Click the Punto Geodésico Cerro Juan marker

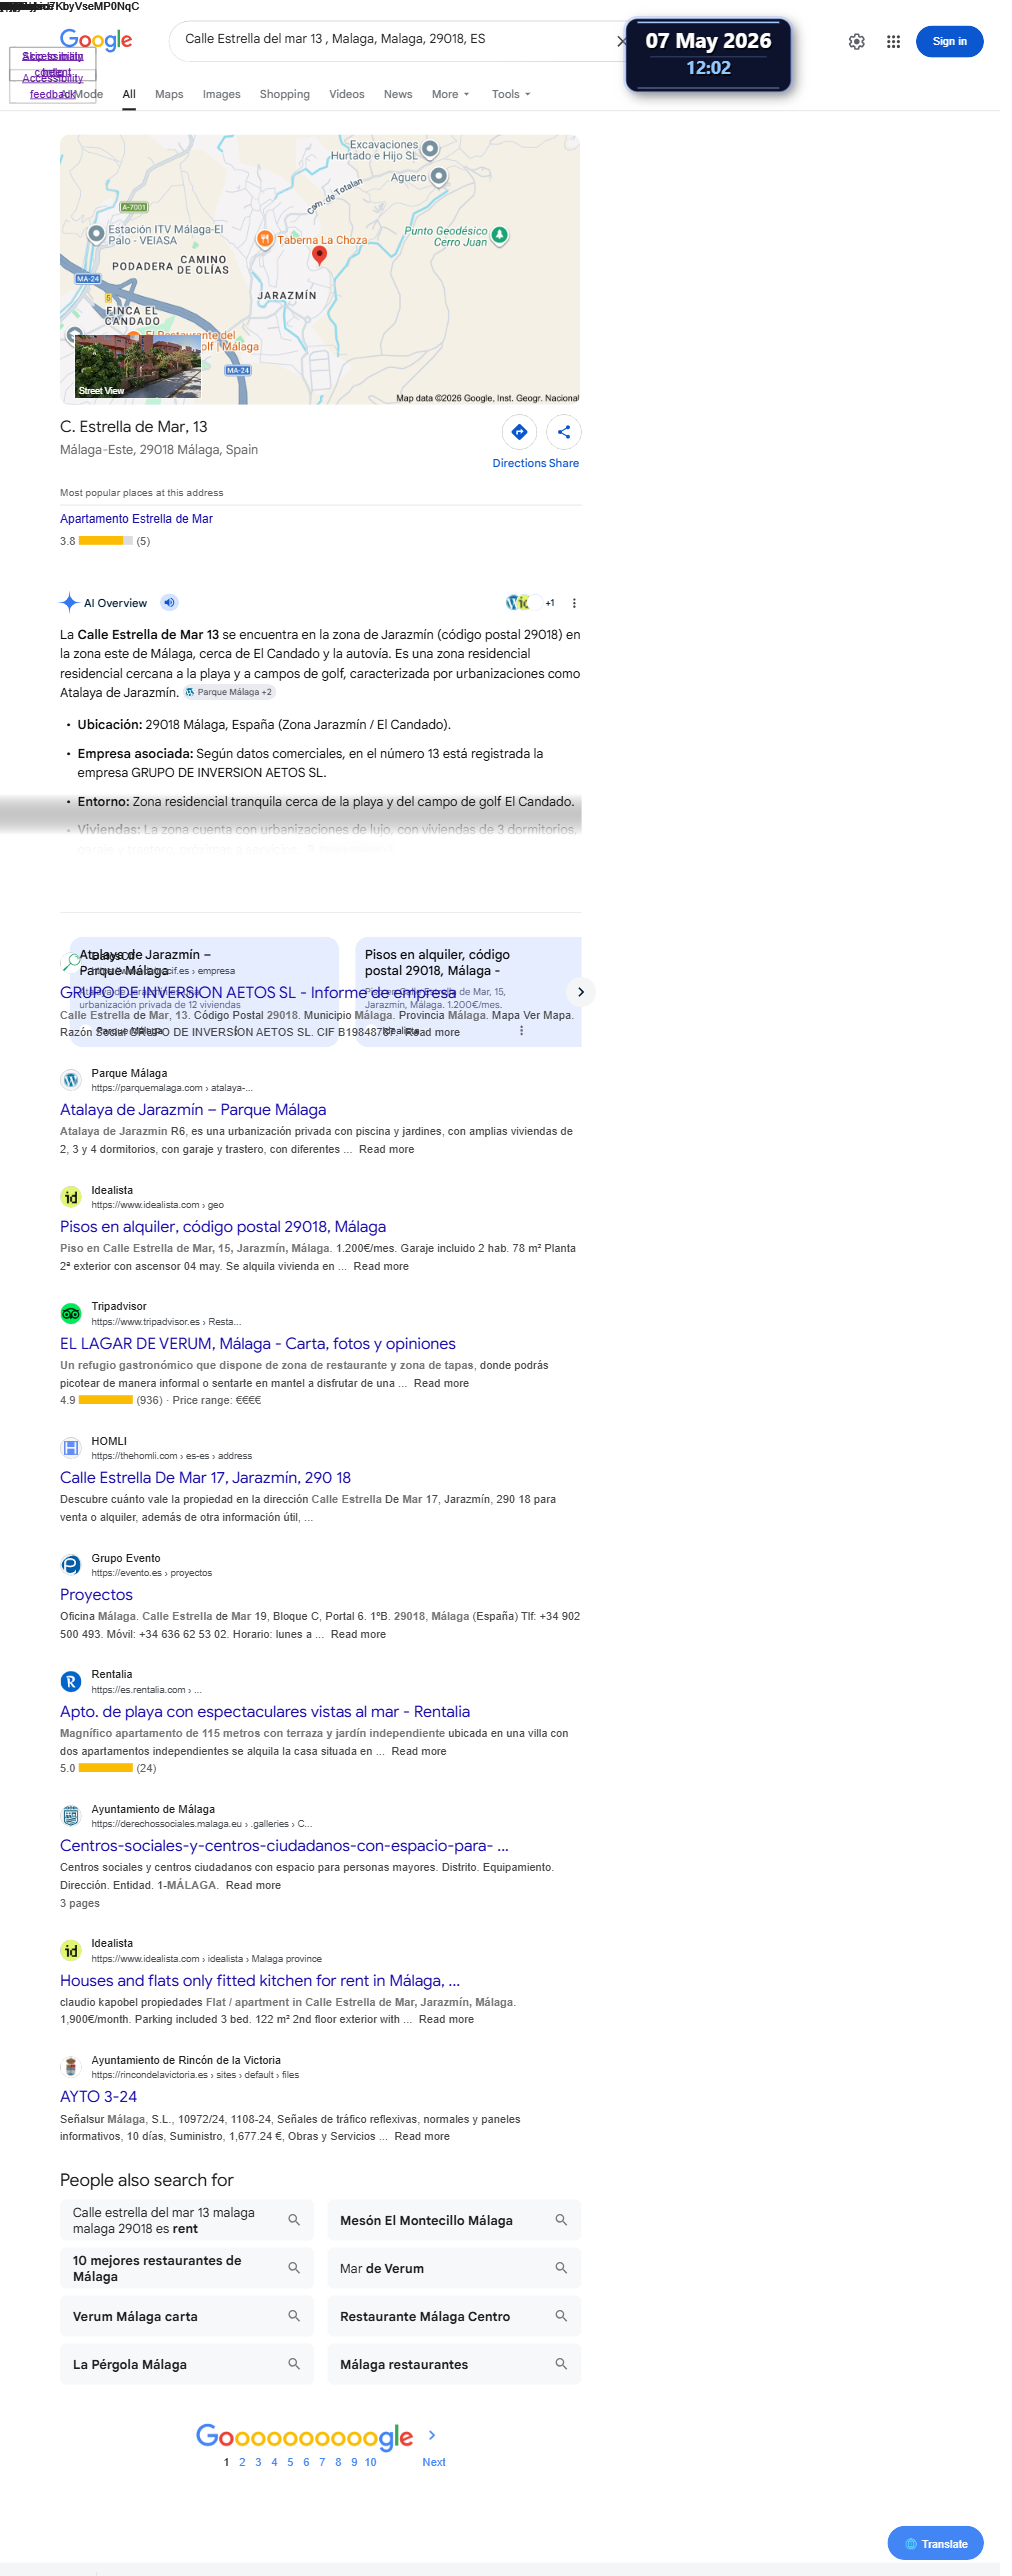coord(499,235)
